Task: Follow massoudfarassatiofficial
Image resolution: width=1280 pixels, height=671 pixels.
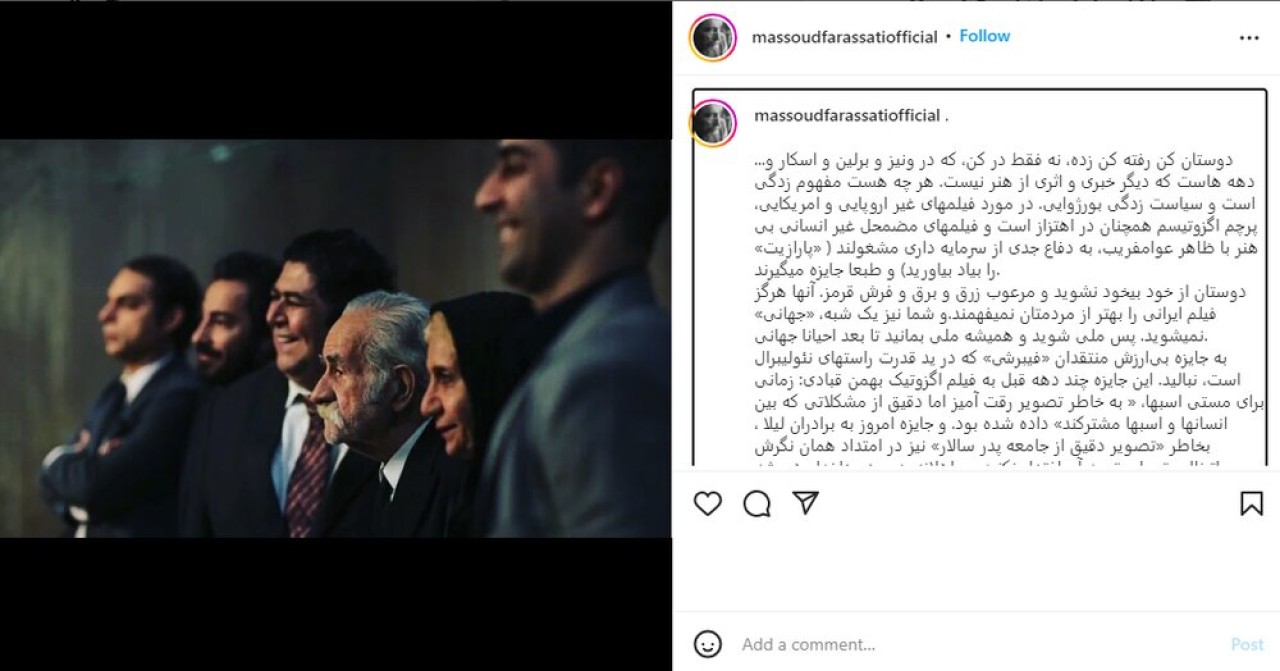Action: [x=985, y=36]
